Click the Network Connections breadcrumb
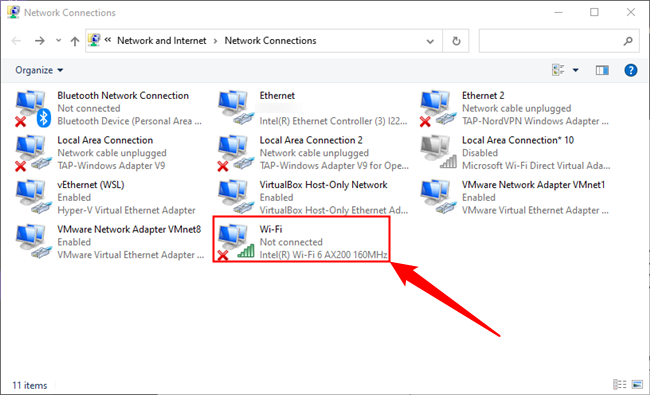This screenshot has width=650, height=395. [x=270, y=41]
